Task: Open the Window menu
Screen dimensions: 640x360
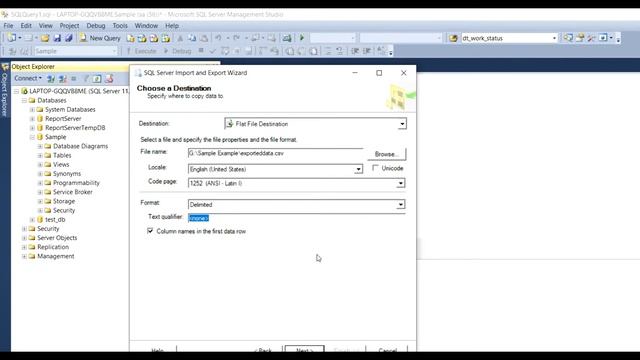Action: tap(146, 25)
